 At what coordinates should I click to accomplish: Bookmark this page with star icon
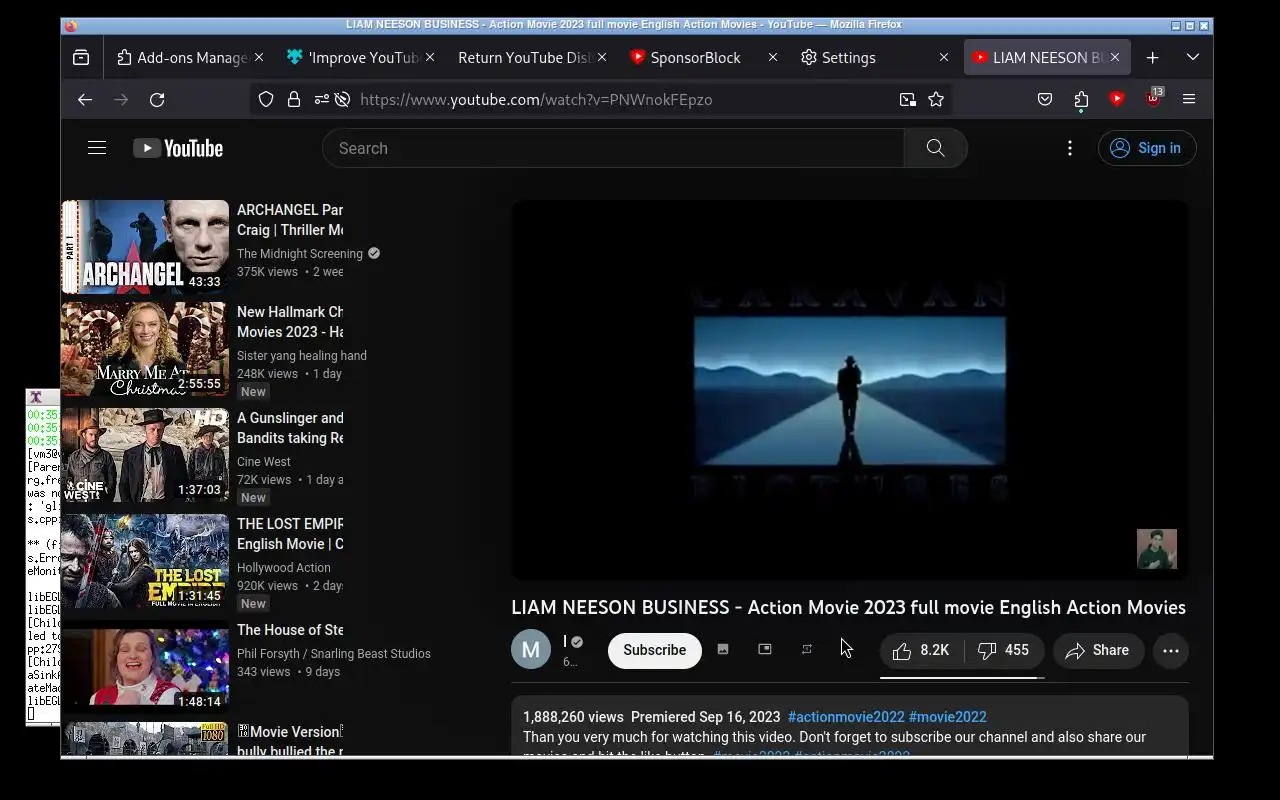(936, 99)
